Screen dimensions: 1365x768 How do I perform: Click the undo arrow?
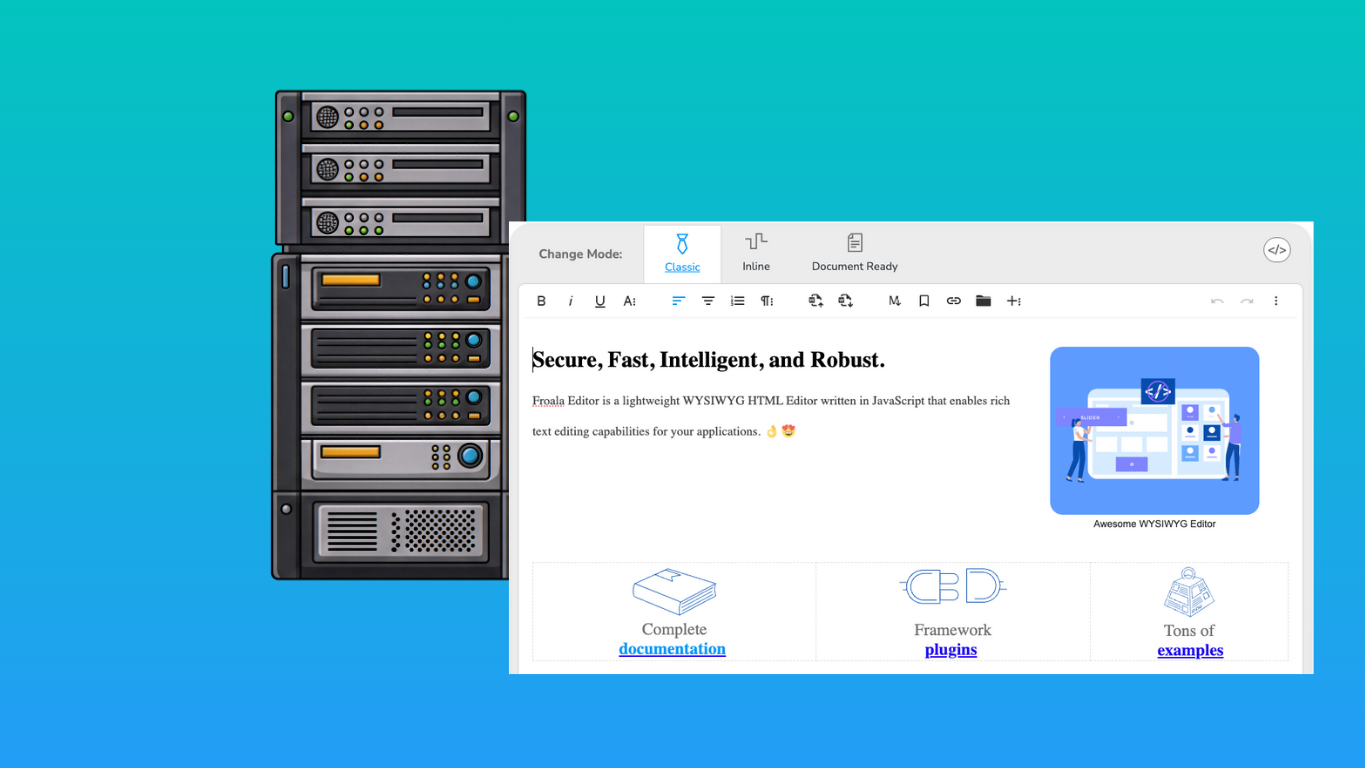pos(1217,301)
